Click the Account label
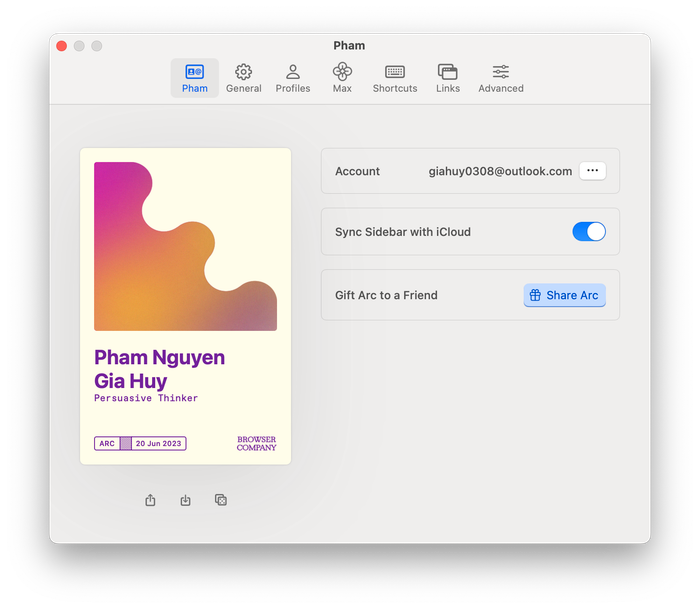The image size is (700, 609). coord(357,171)
